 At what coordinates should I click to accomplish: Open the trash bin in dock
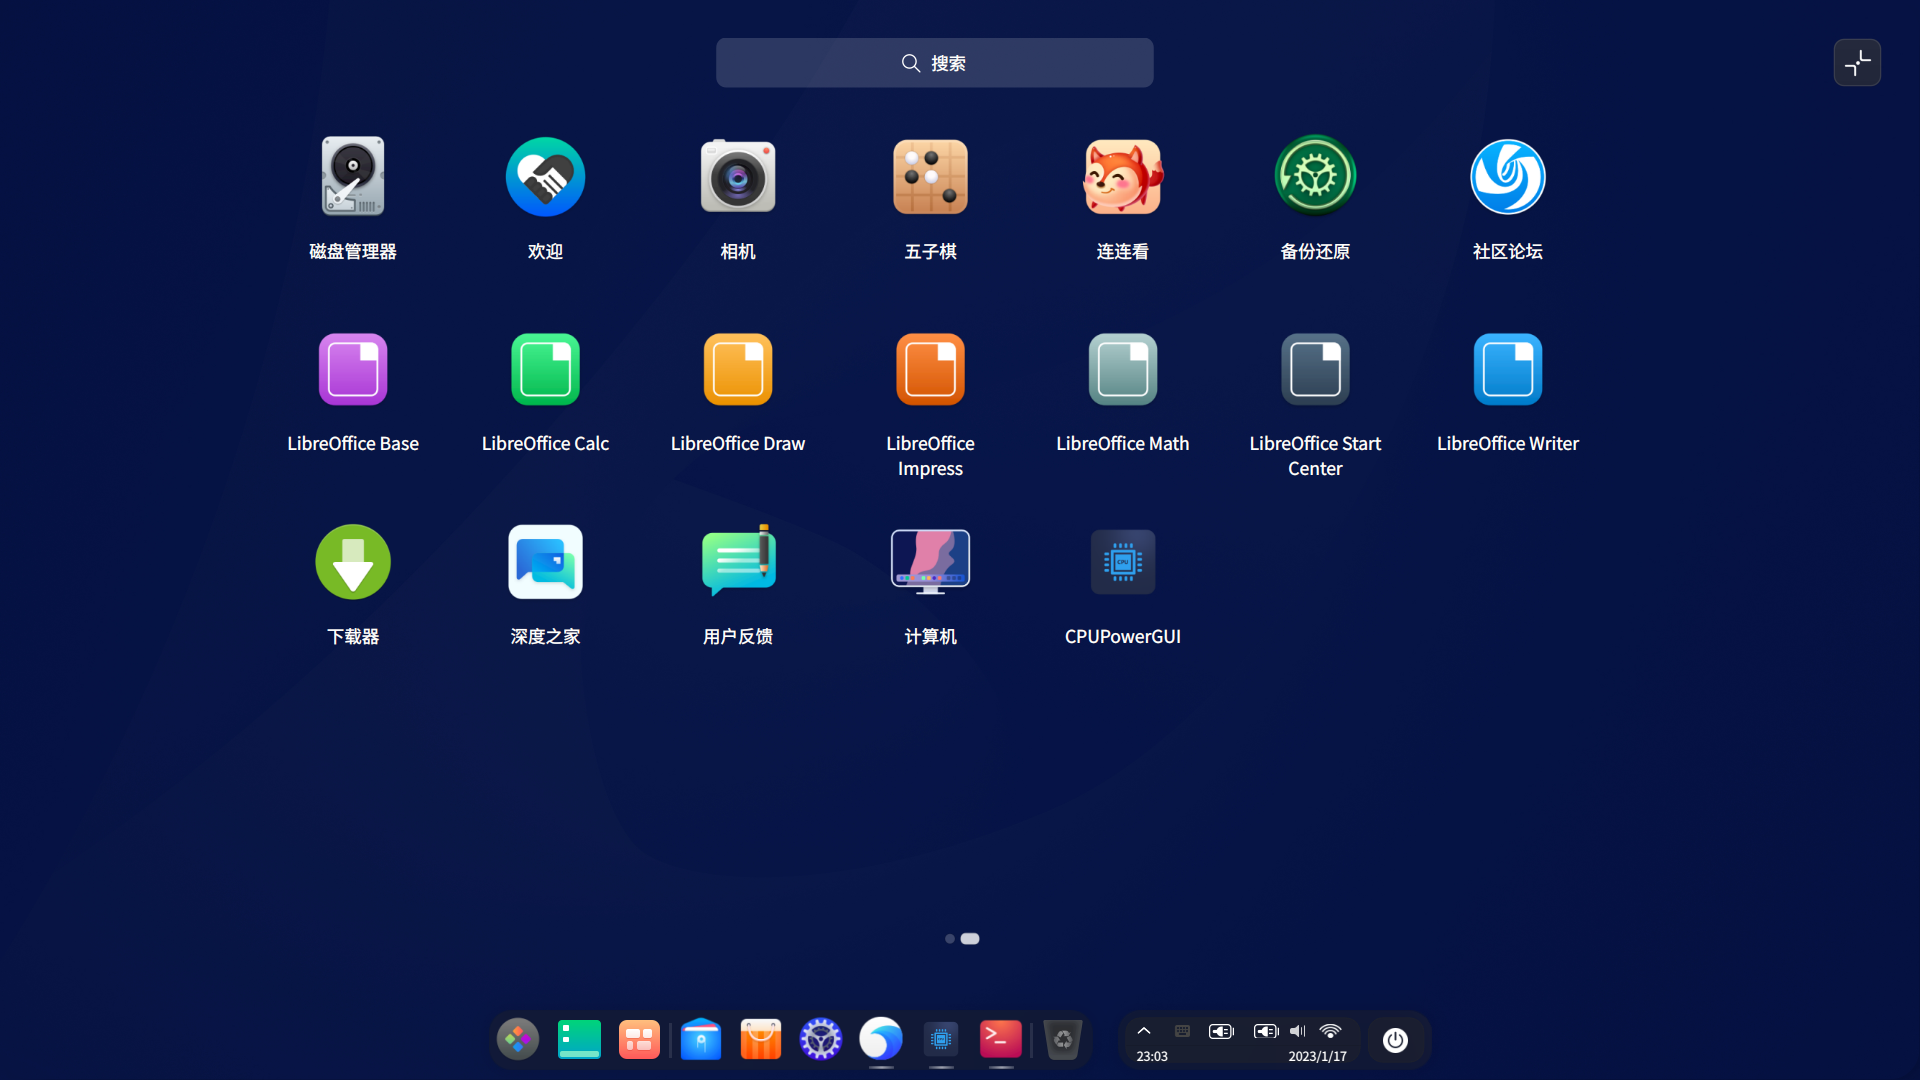pyautogui.click(x=1062, y=1040)
